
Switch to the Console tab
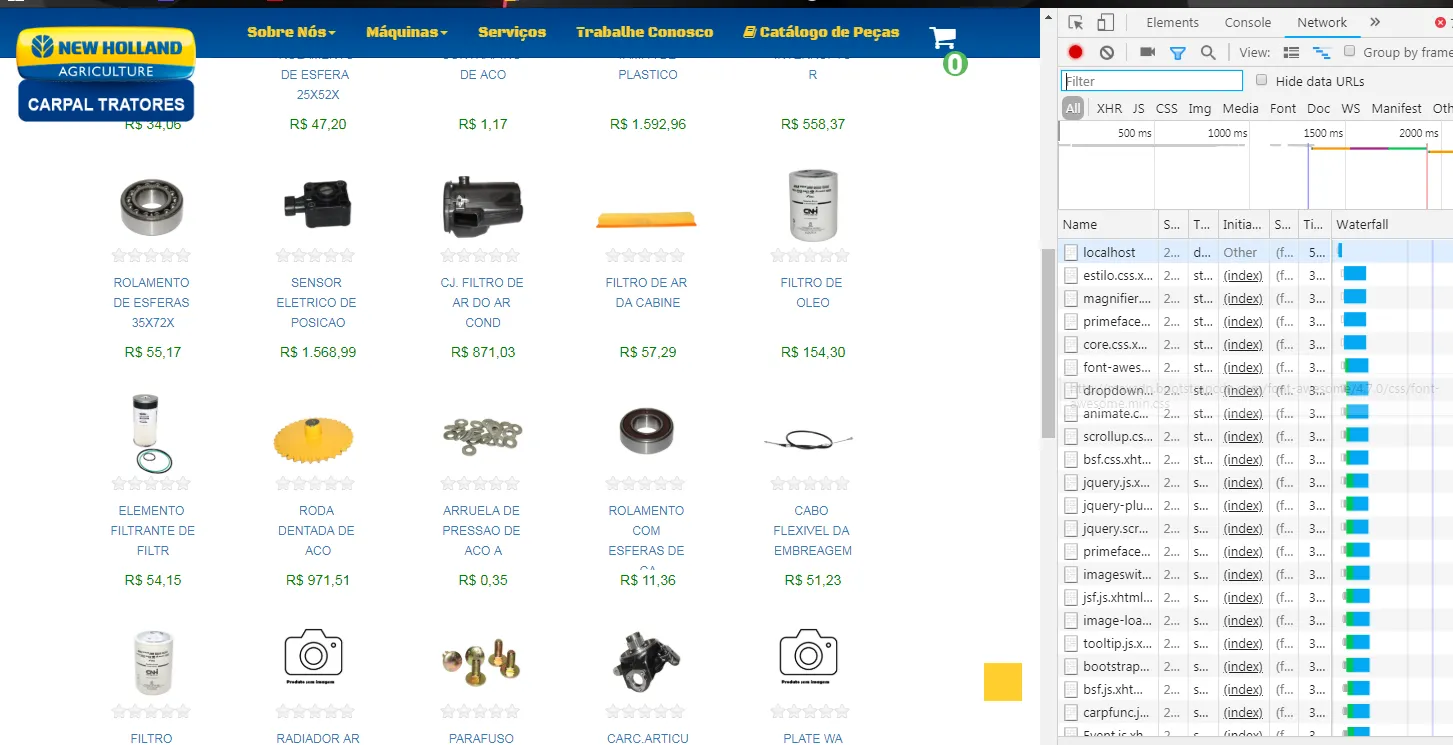coord(1248,22)
